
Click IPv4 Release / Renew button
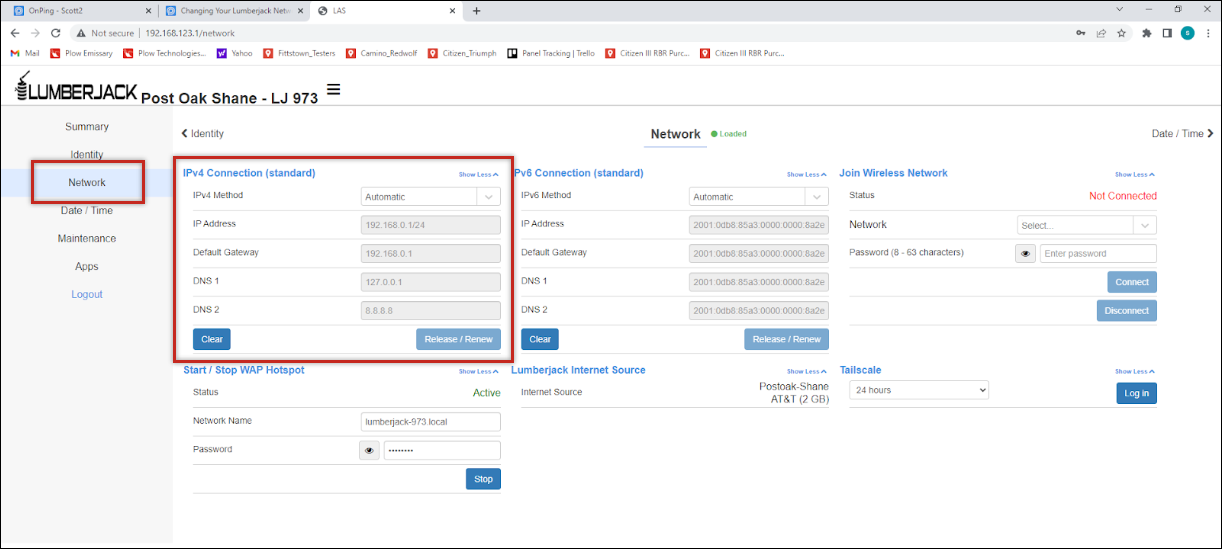[458, 339]
